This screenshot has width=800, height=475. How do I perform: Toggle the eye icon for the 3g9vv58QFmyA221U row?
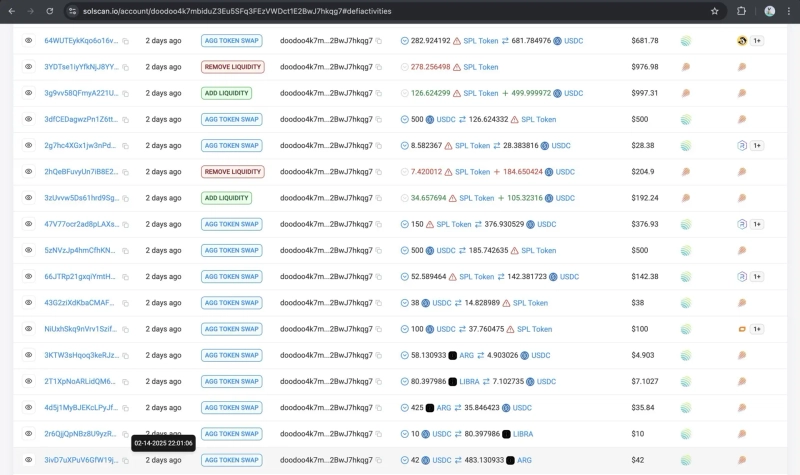[28, 93]
